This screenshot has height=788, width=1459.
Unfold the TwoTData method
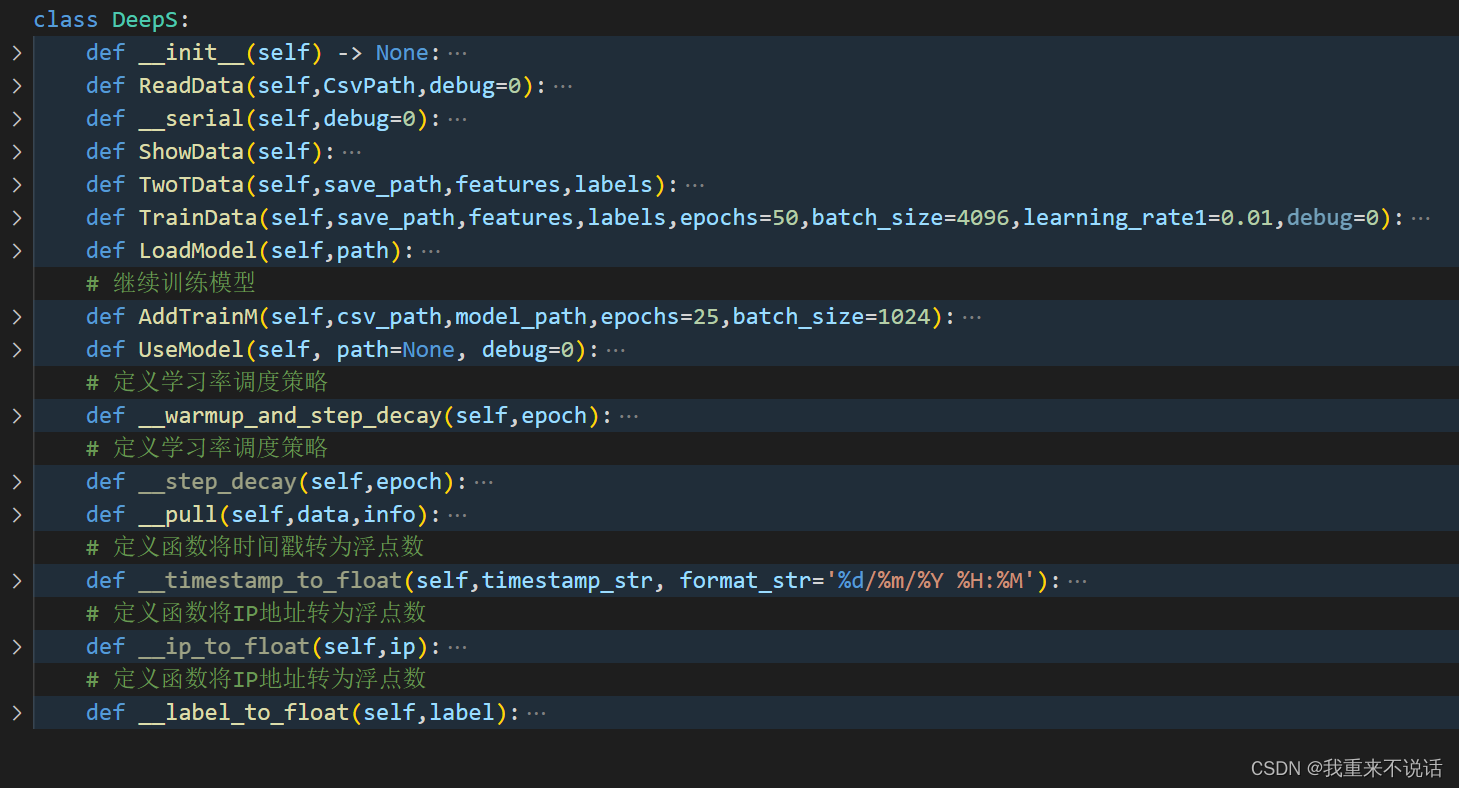coord(16,185)
